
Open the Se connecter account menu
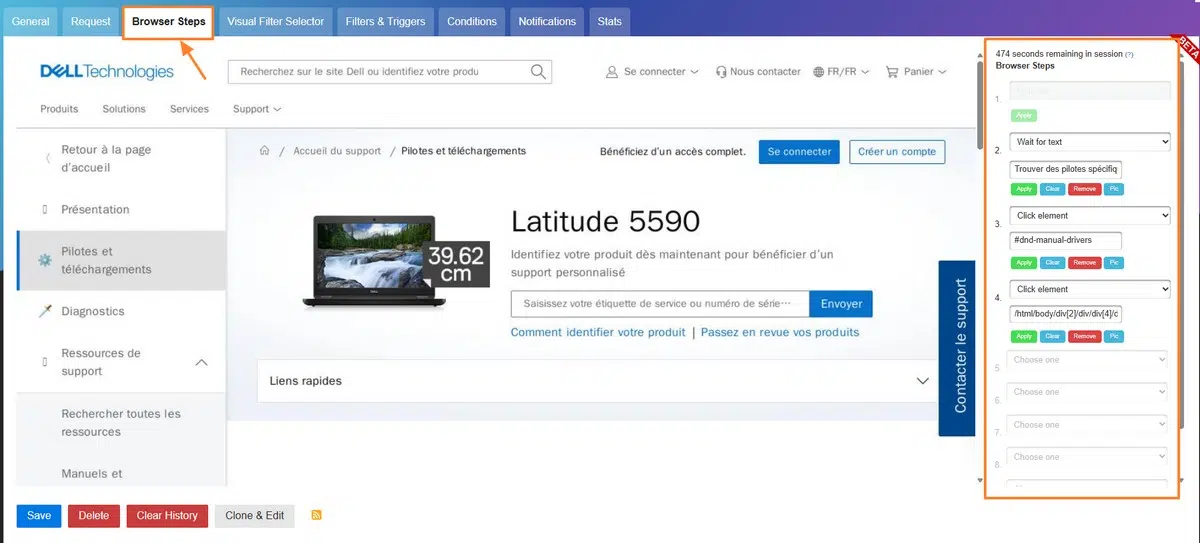[651, 72]
